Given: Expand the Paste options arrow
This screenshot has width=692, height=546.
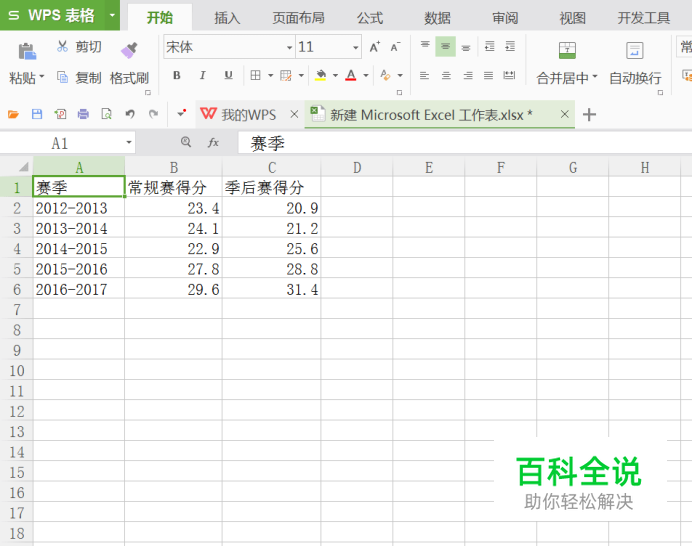Looking at the screenshot, I should pyautogui.click(x=42, y=77).
